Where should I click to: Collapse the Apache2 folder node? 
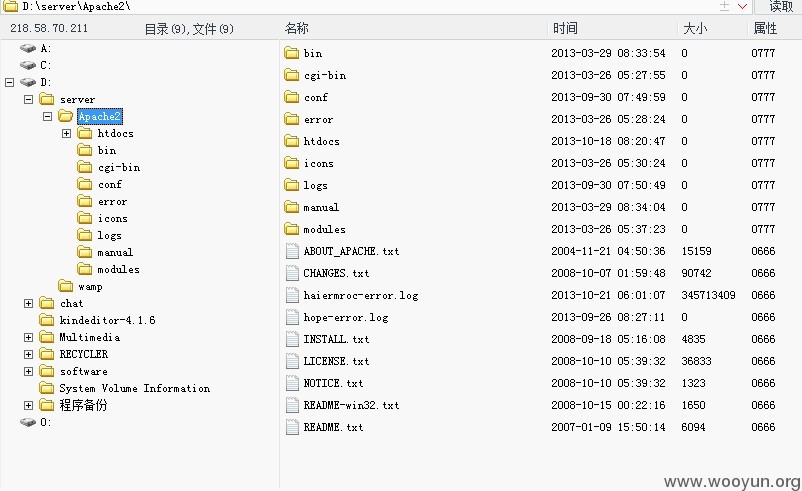click(47, 116)
